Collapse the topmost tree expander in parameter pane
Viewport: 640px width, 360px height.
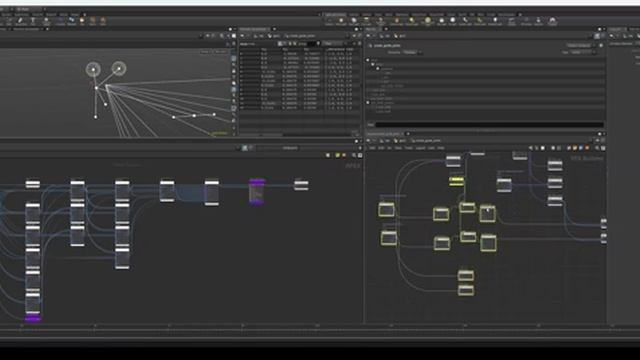click(368, 60)
